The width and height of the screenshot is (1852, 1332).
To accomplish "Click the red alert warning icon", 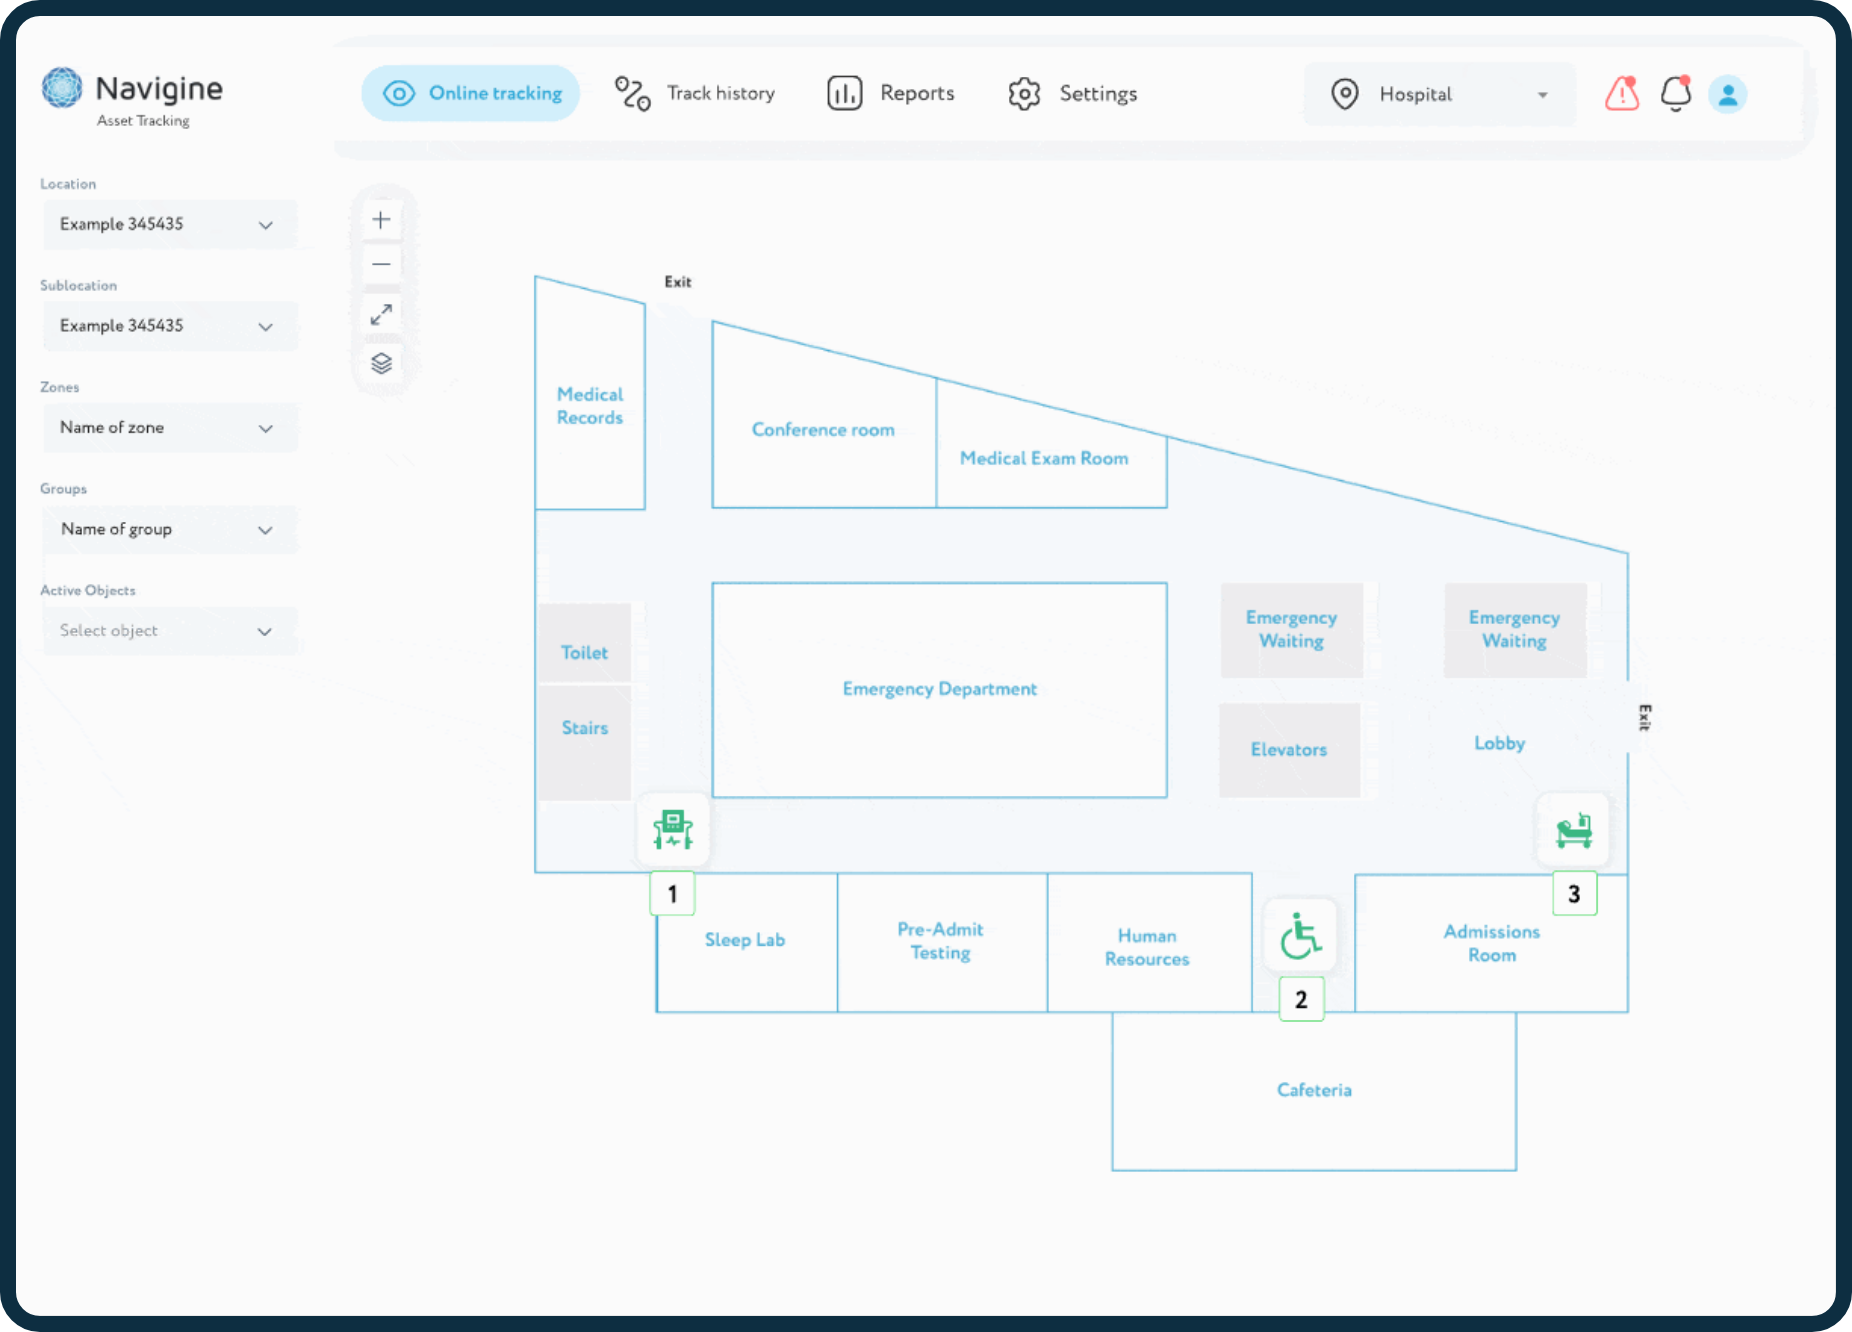I will 1621,94.
